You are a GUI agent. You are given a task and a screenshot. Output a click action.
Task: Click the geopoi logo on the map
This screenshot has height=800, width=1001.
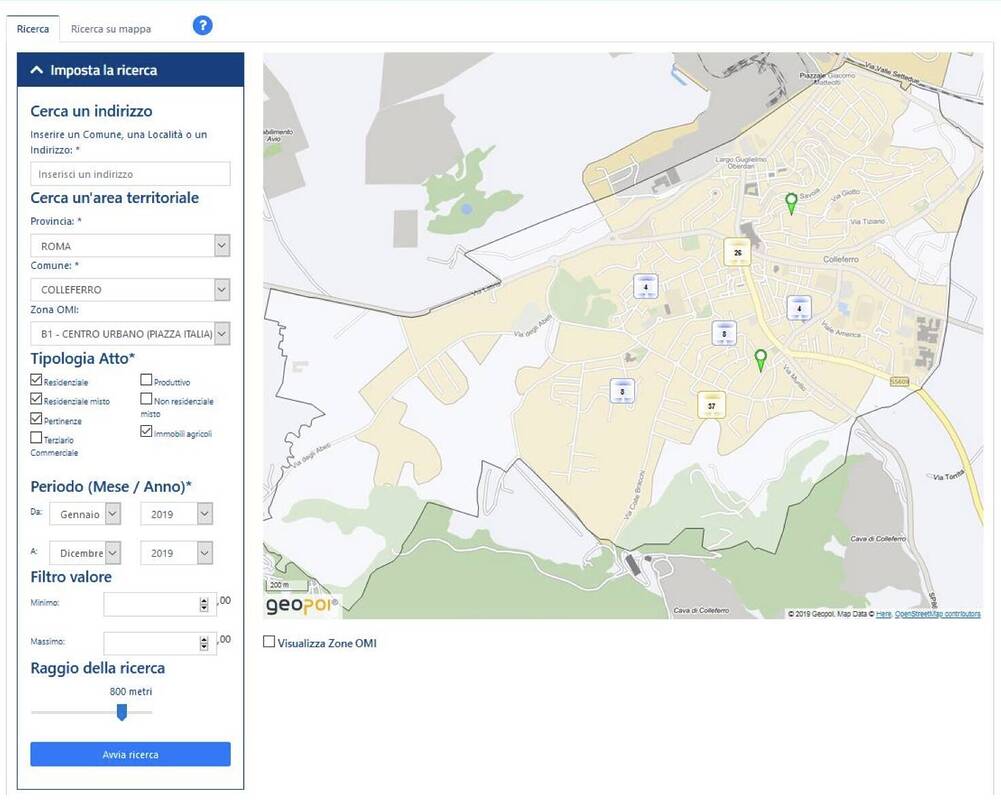coord(301,605)
